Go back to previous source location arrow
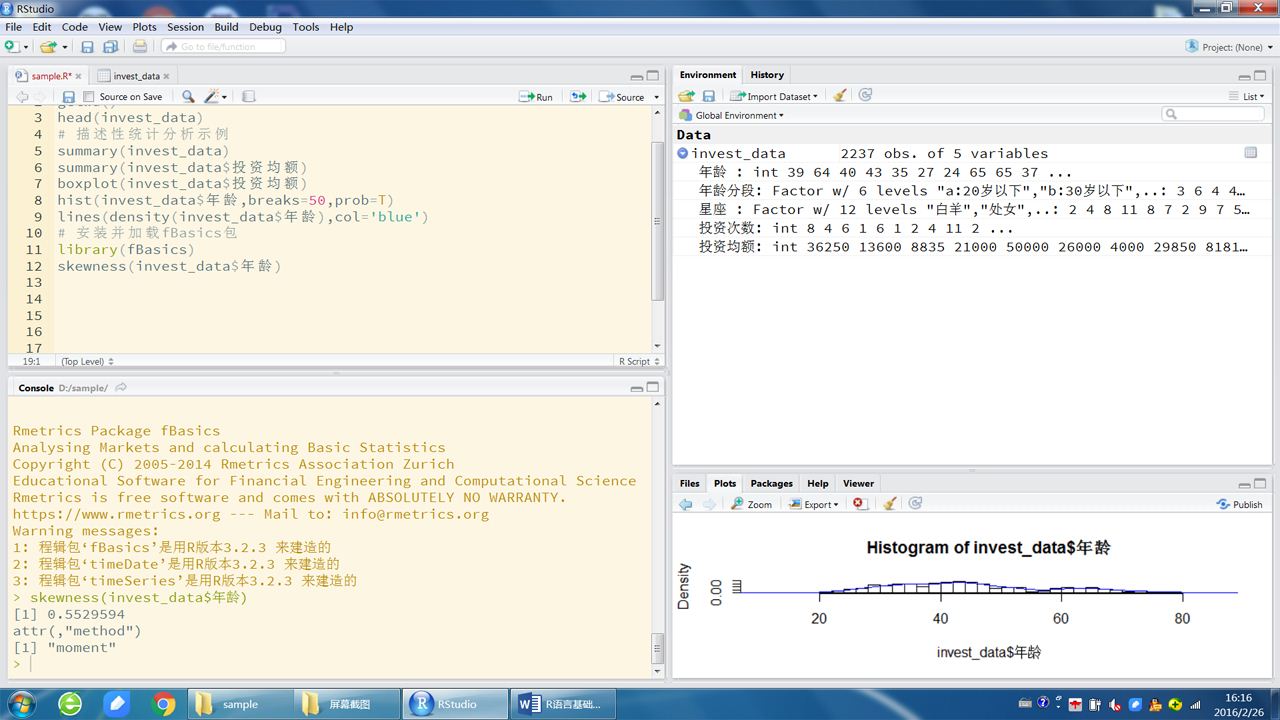Image resolution: width=1280 pixels, height=720 pixels. point(21,97)
